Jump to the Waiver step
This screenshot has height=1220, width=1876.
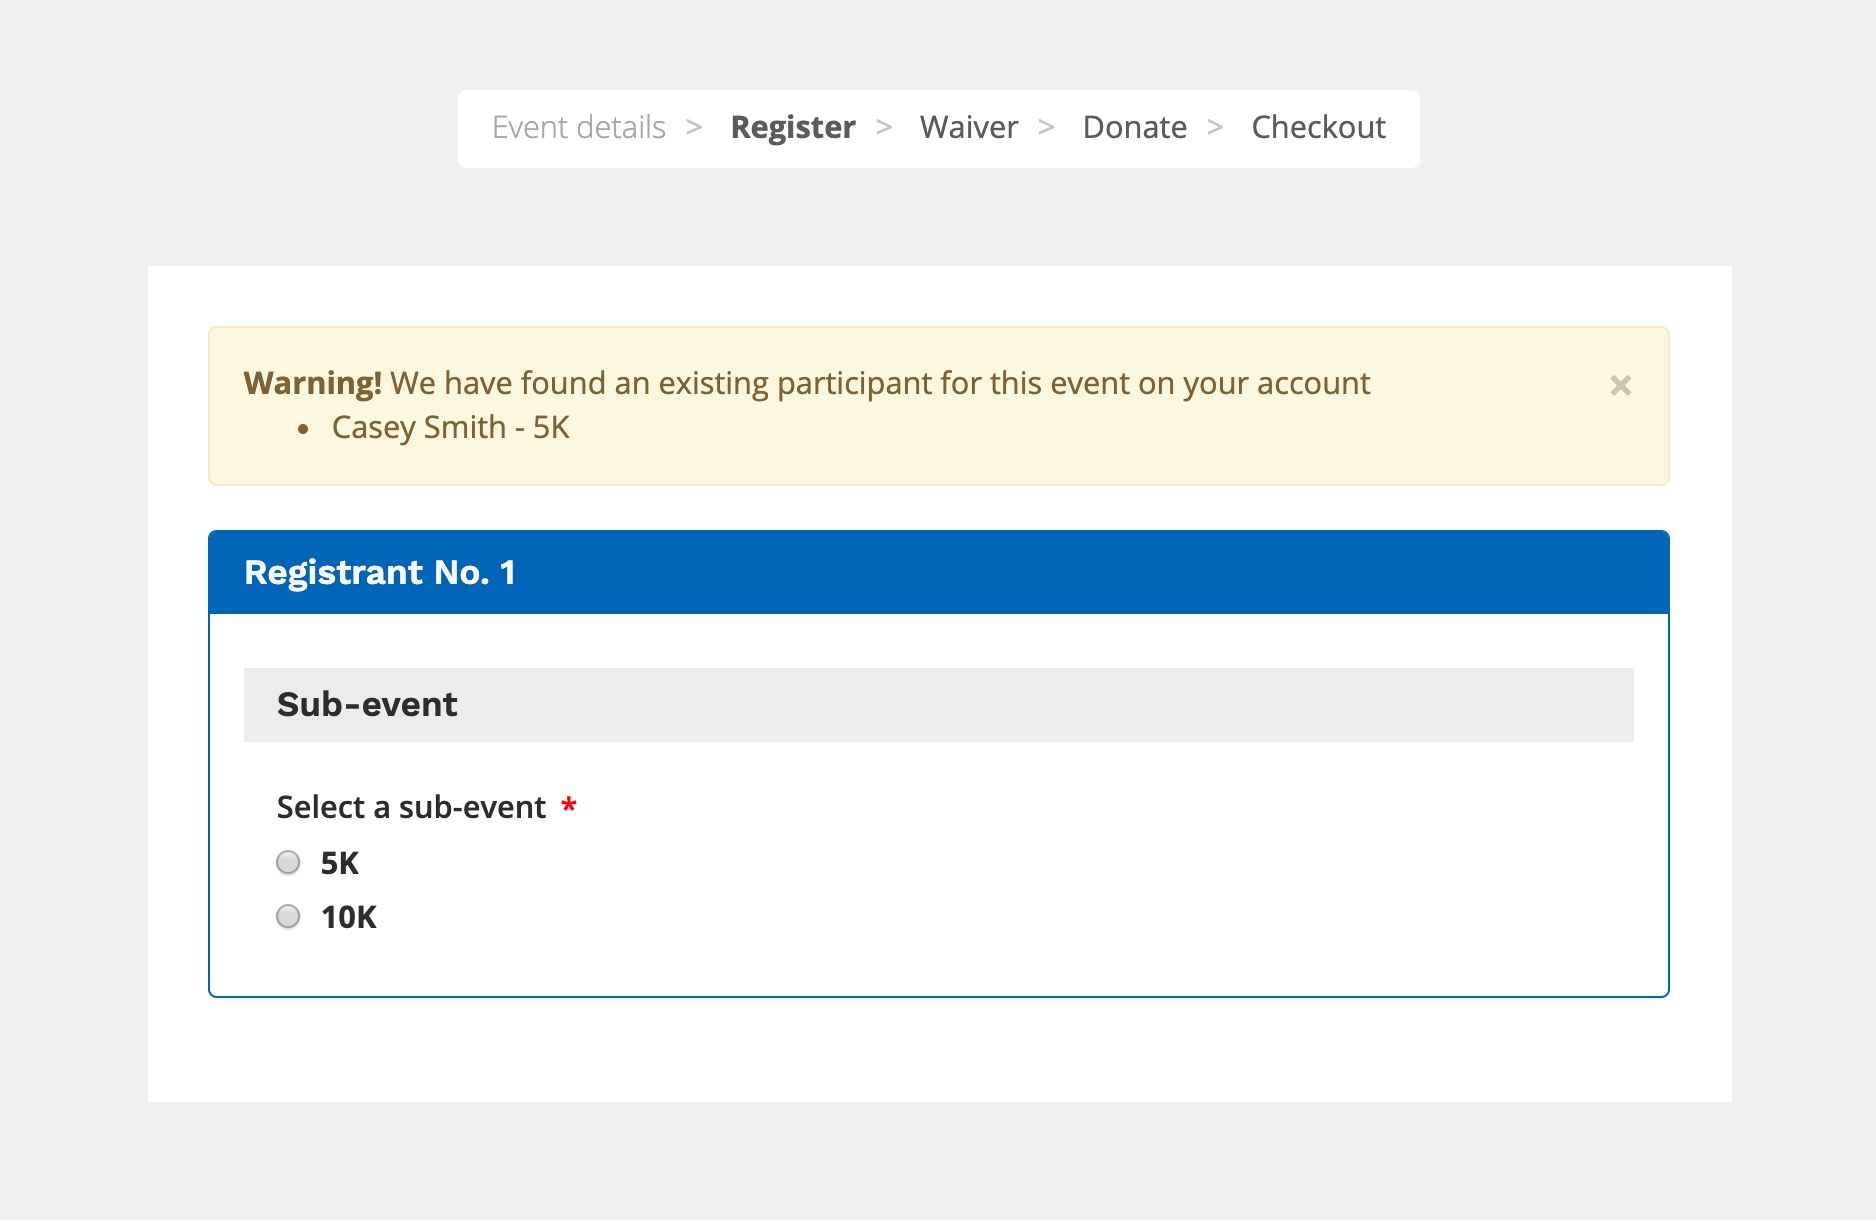(x=968, y=128)
